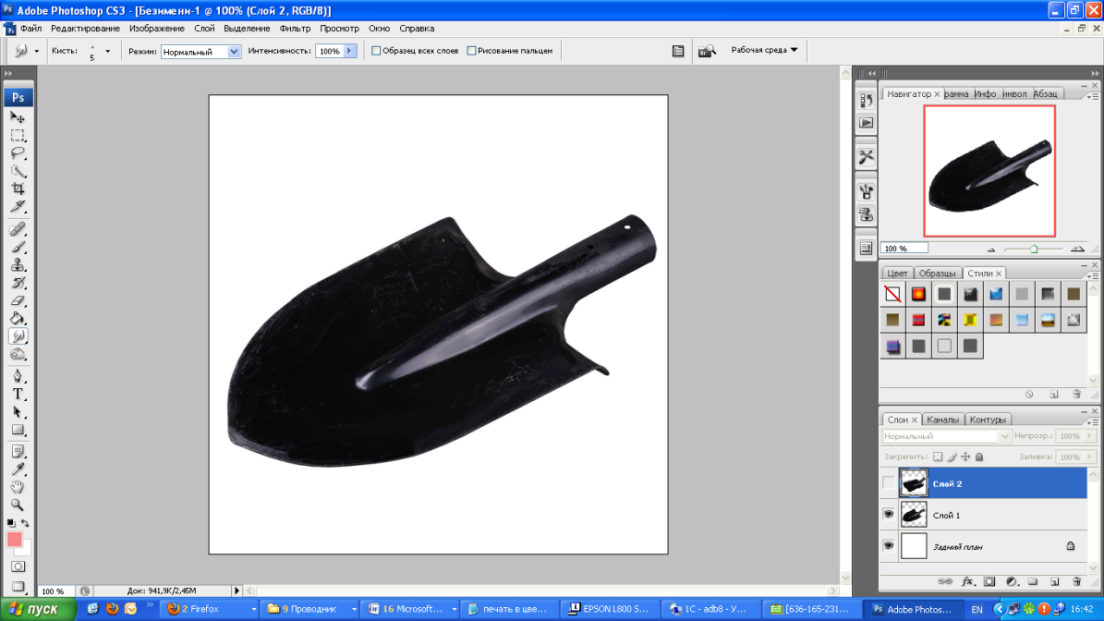This screenshot has height=621, width=1104.
Task: Select the Dodge tool
Action: (x=18, y=354)
